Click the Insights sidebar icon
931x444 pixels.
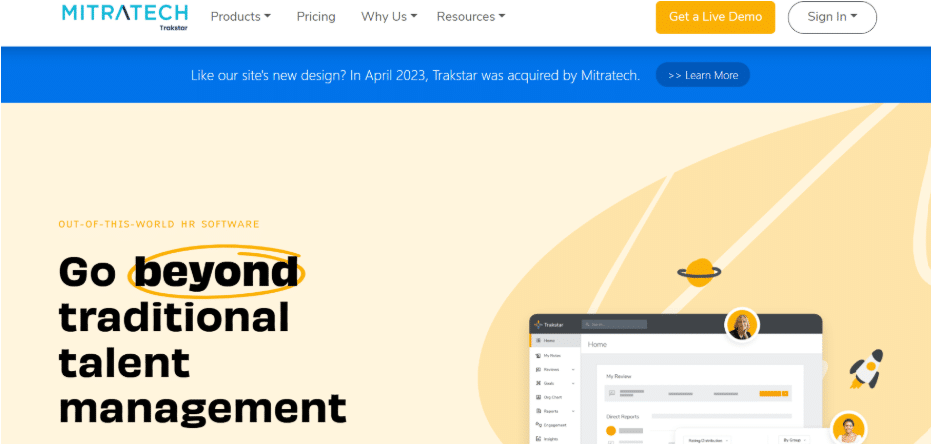pyautogui.click(x=538, y=439)
